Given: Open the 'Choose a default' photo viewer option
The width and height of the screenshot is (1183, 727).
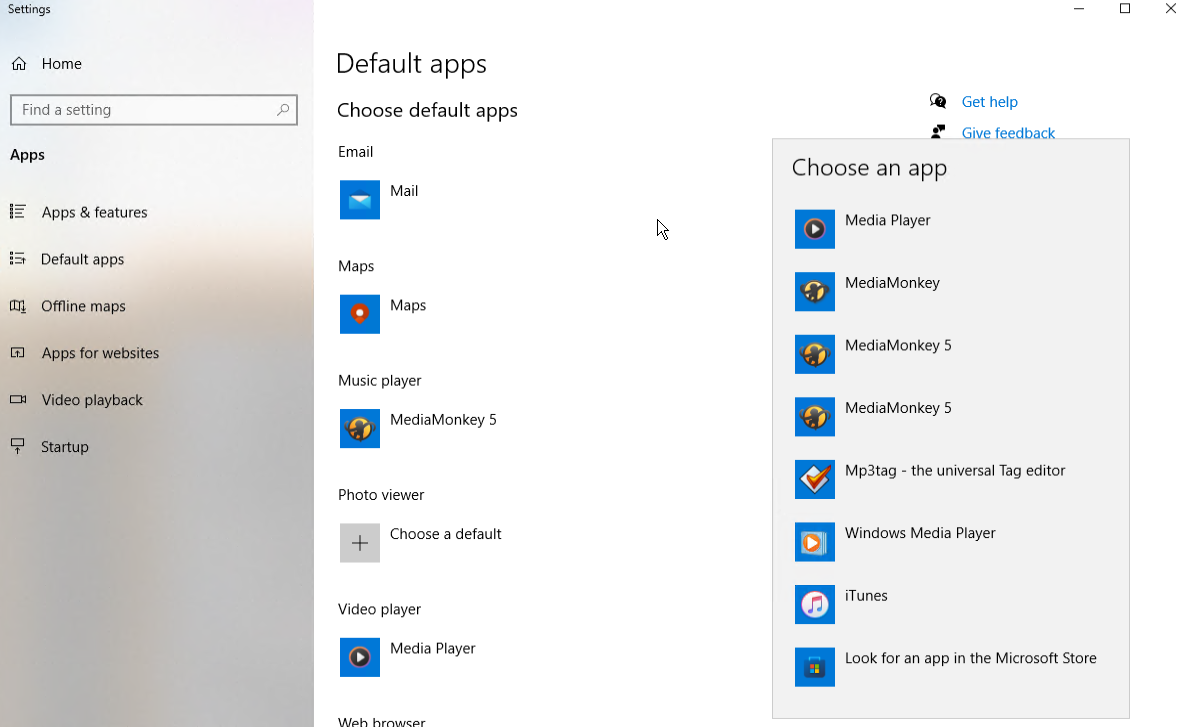Looking at the screenshot, I should (445, 534).
